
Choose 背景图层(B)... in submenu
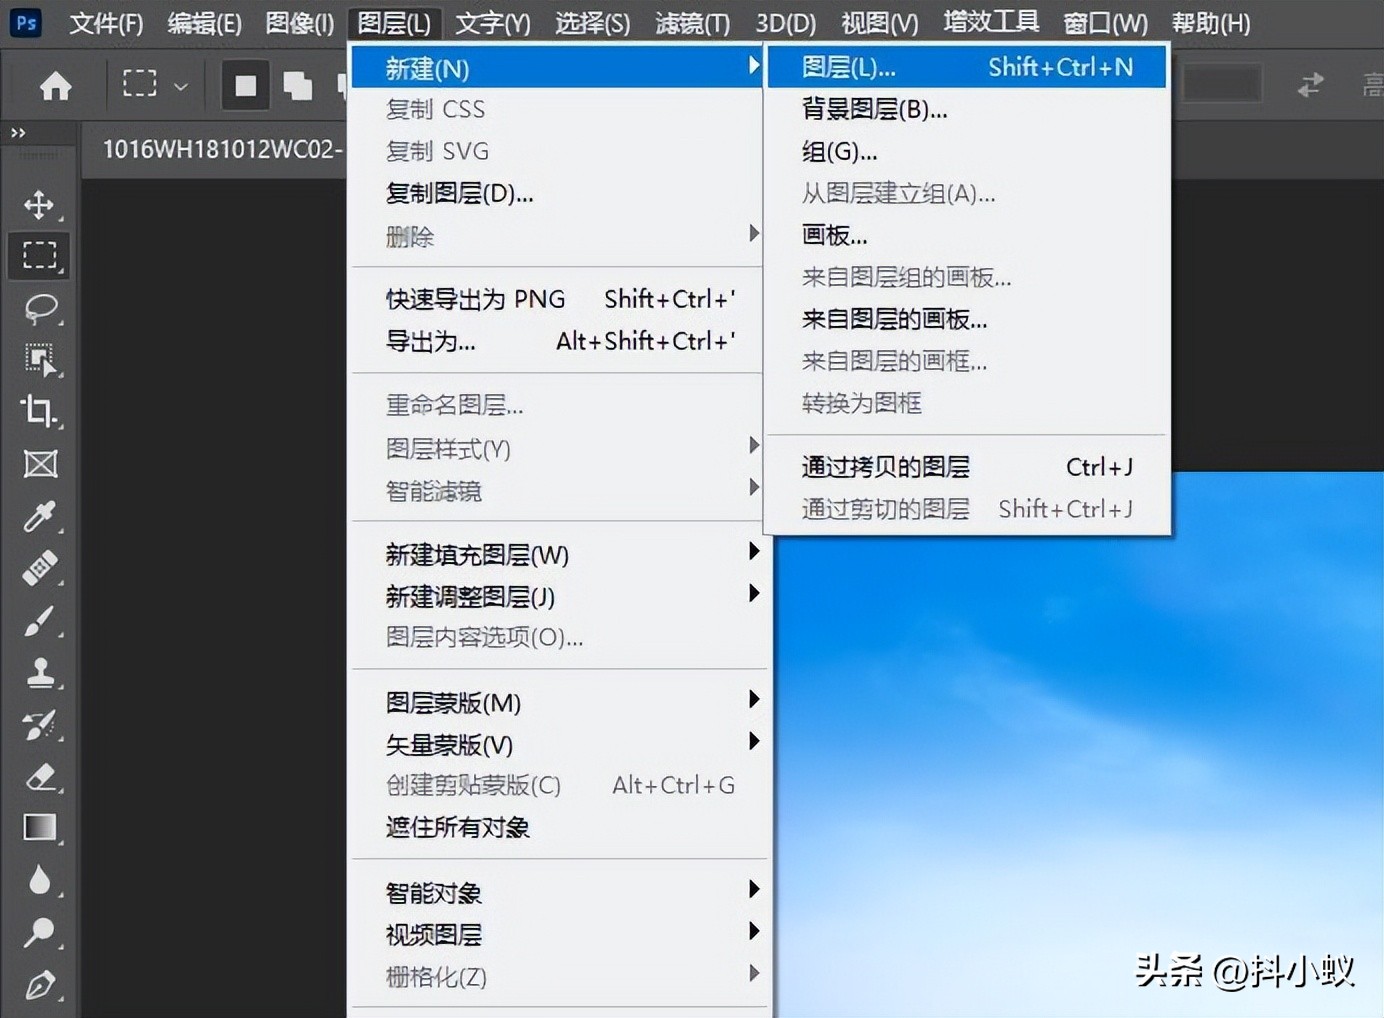[966, 109]
